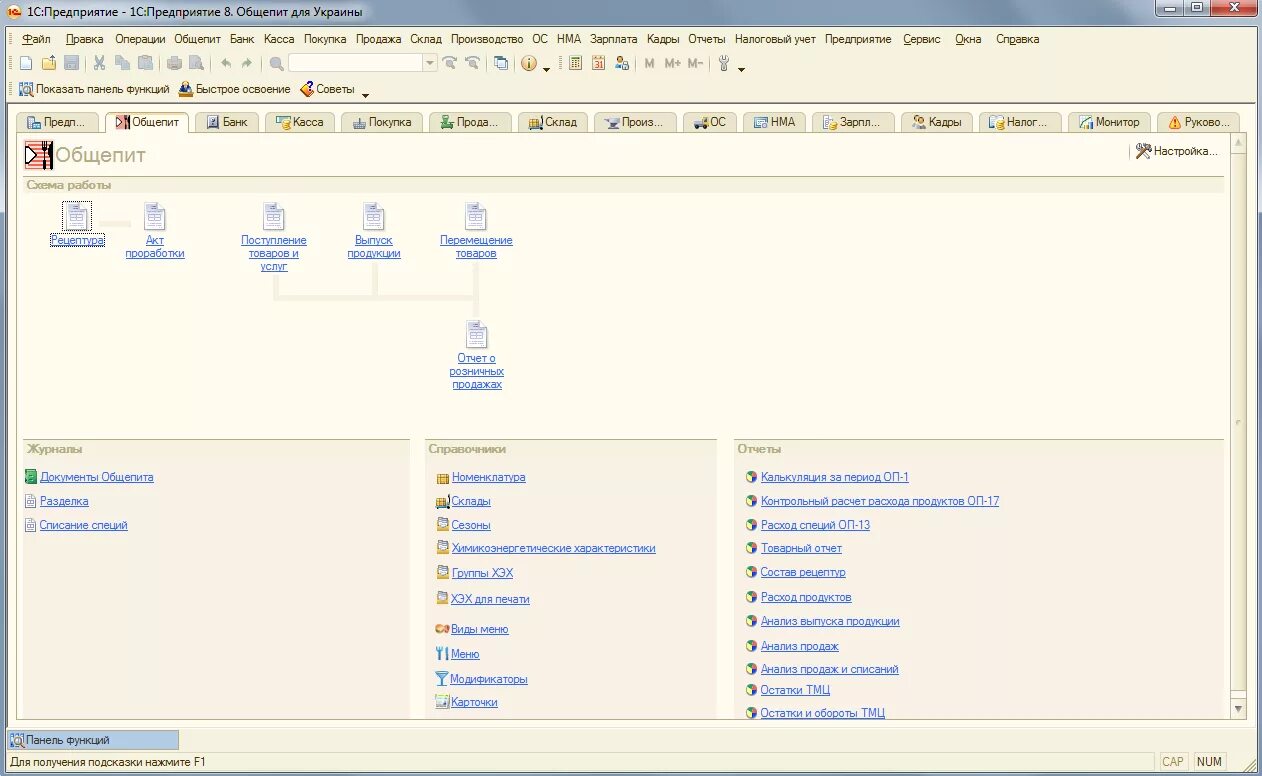Click the Рецептура document icon

pyautogui.click(x=77, y=216)
